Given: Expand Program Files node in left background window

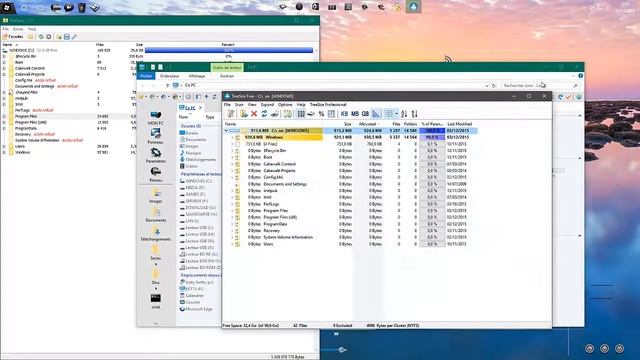Looking at the screenshot, I should pyautogui.click(x=4, y=116).
